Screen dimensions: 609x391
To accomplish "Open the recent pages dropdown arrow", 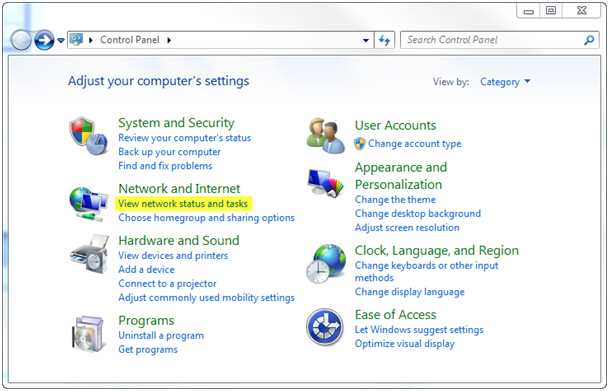I will 61,40.
